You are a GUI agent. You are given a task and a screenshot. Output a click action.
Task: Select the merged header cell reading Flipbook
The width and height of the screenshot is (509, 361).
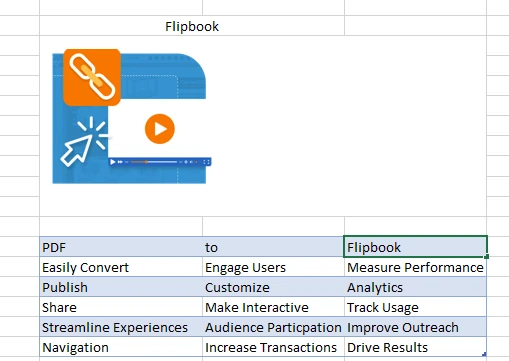[192, 26]
